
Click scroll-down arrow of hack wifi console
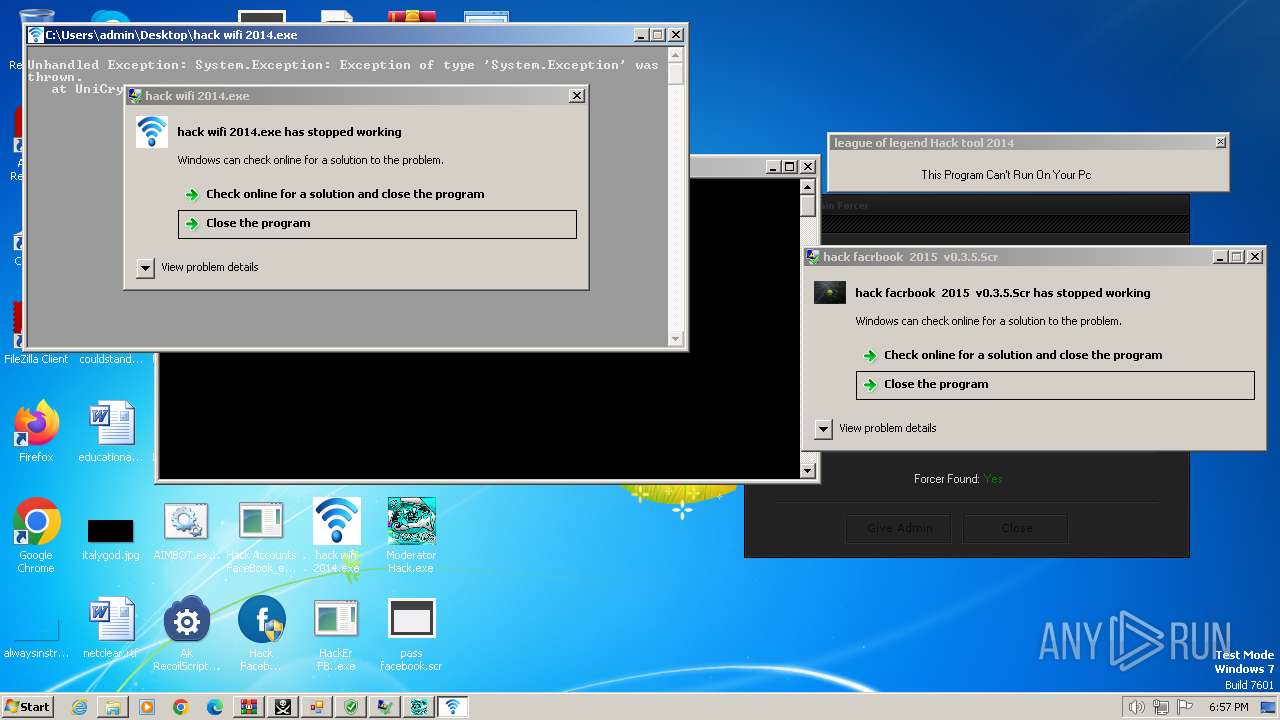pos(676,338)
